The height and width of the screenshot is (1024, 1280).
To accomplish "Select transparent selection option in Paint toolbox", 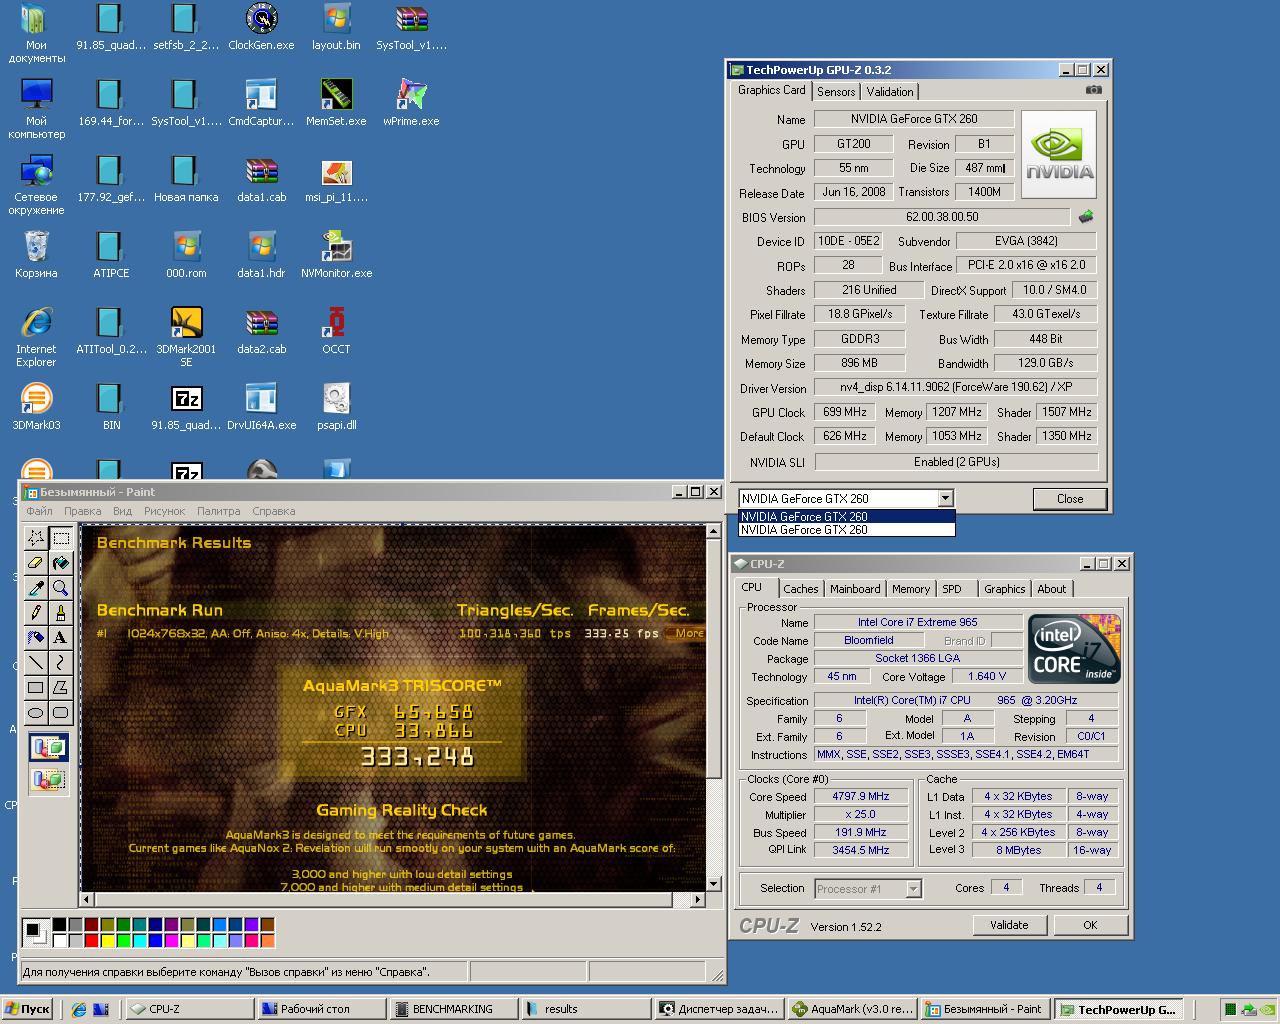I will [49, 779].
